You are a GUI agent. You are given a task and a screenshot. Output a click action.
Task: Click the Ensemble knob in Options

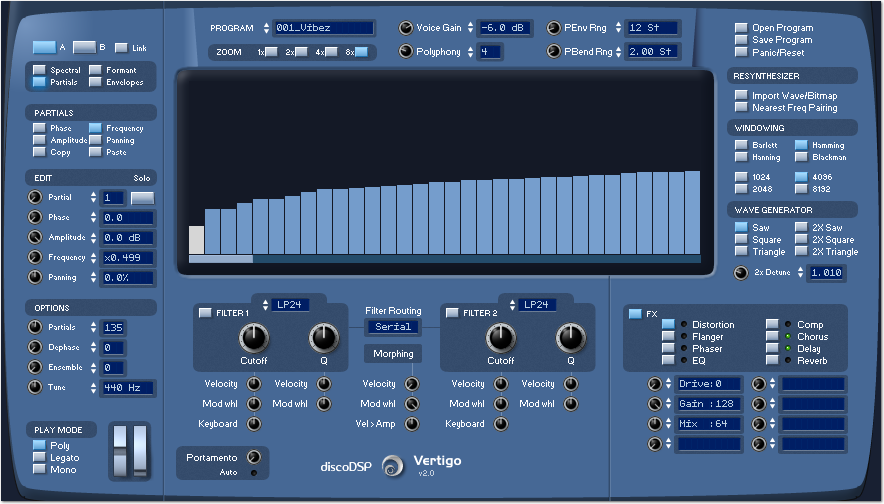[x=36, y=367]
